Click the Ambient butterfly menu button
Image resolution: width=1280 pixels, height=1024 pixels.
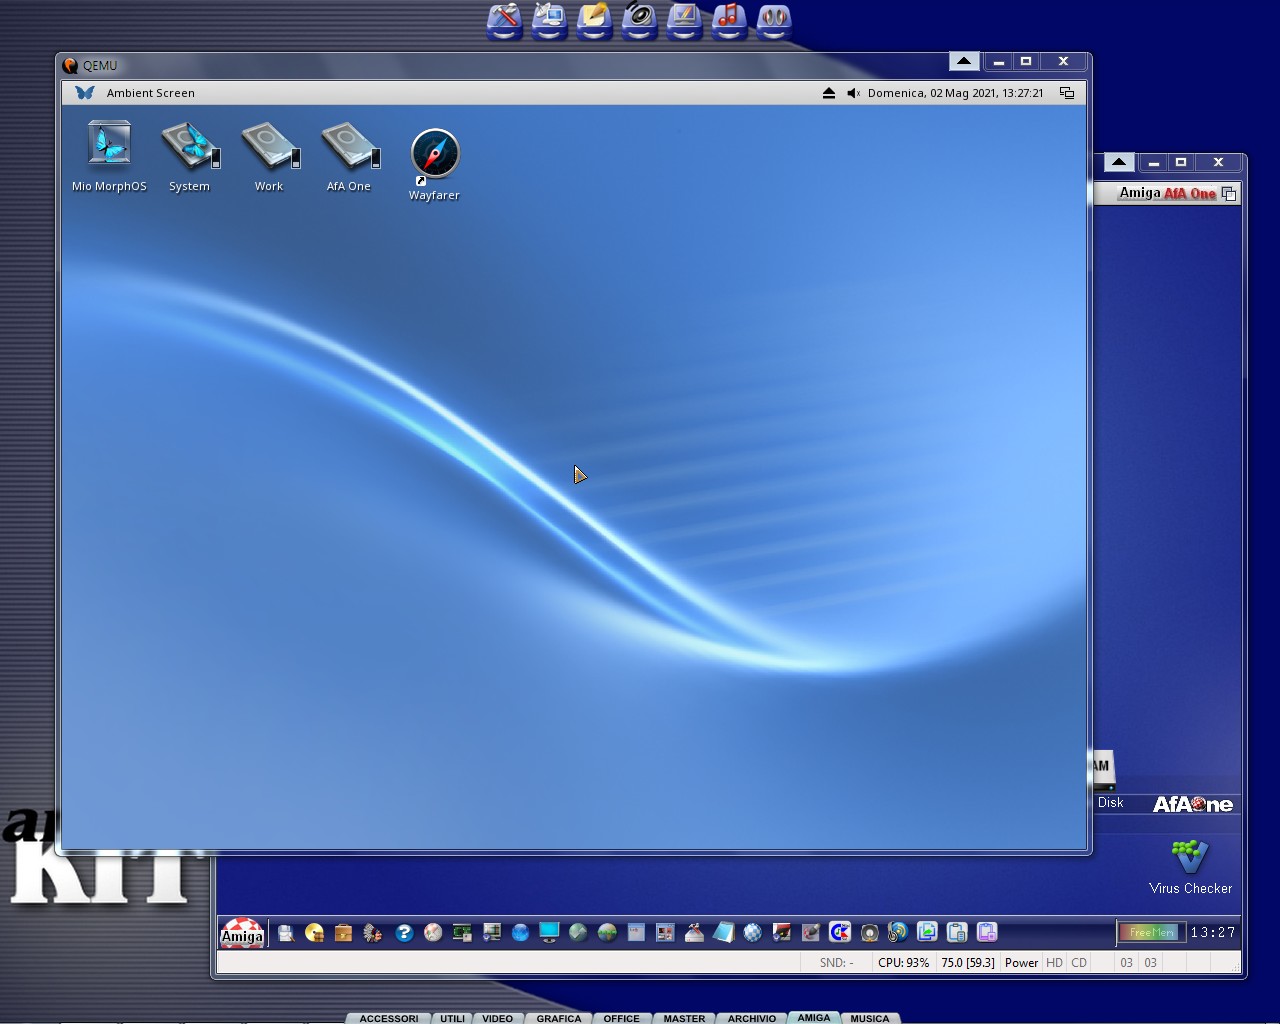click(85, 93)
